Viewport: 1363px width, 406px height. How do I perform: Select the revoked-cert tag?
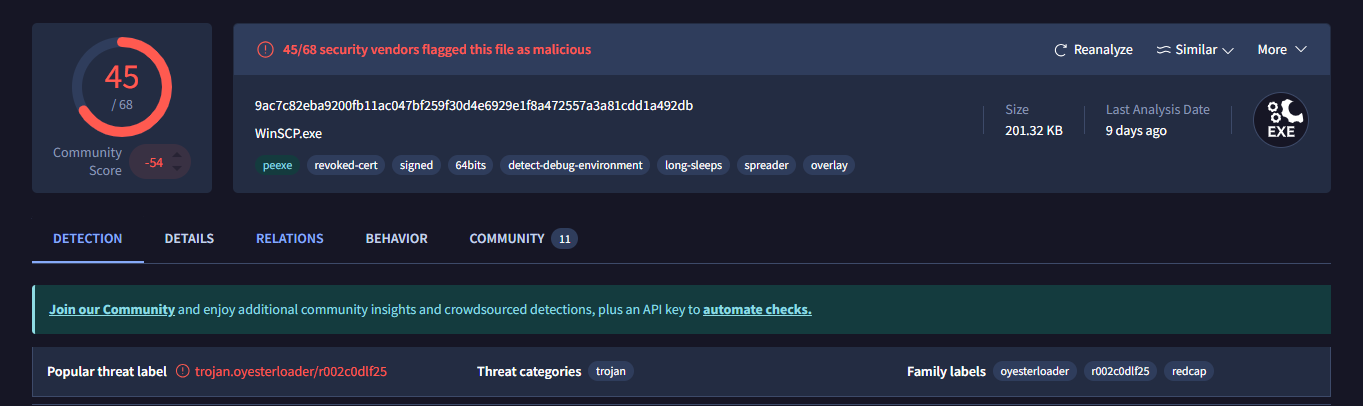tap(345, 165)
